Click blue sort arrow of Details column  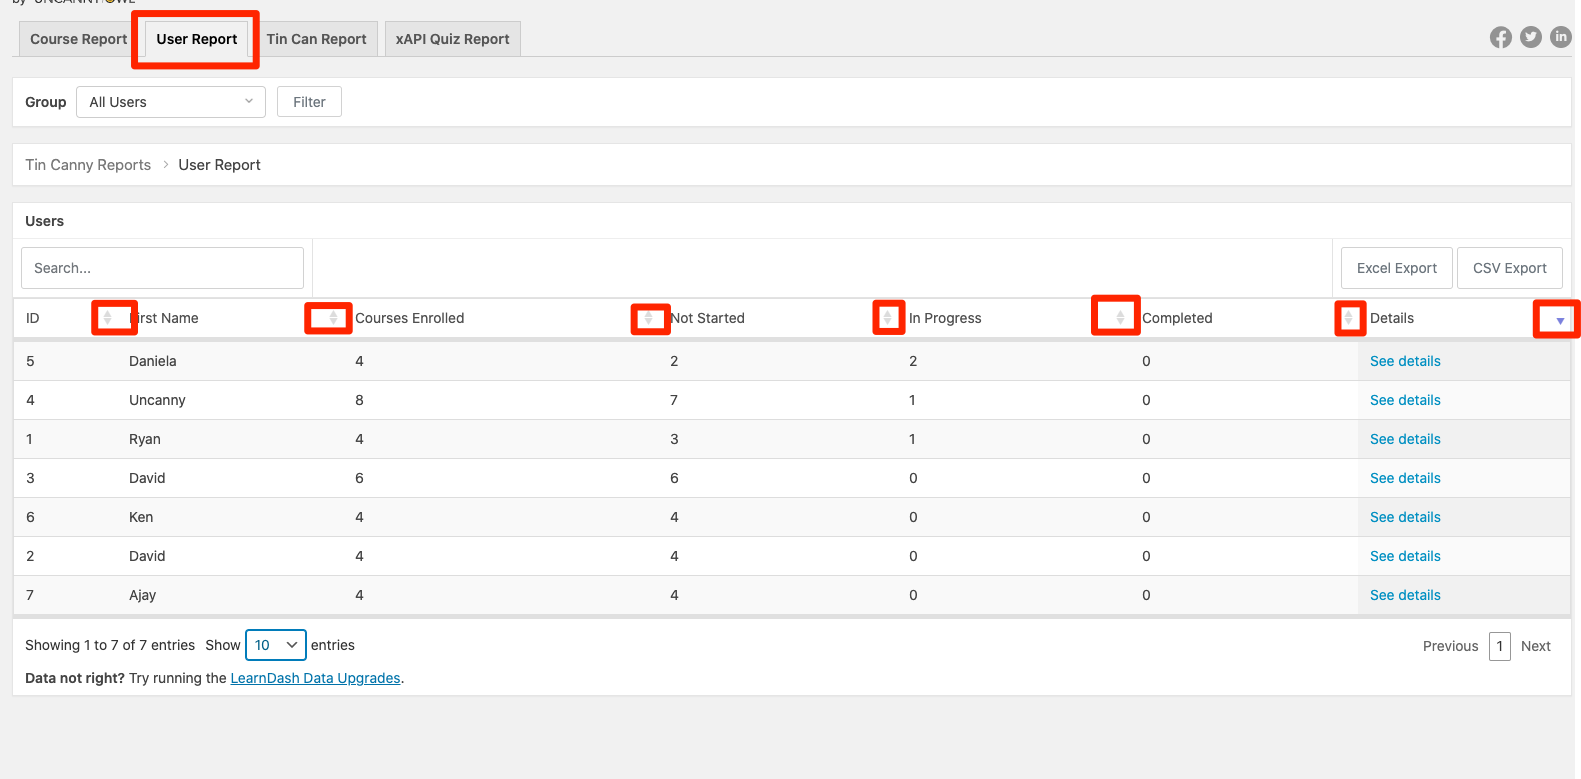pyautogui.click(x=1559, y=320)
